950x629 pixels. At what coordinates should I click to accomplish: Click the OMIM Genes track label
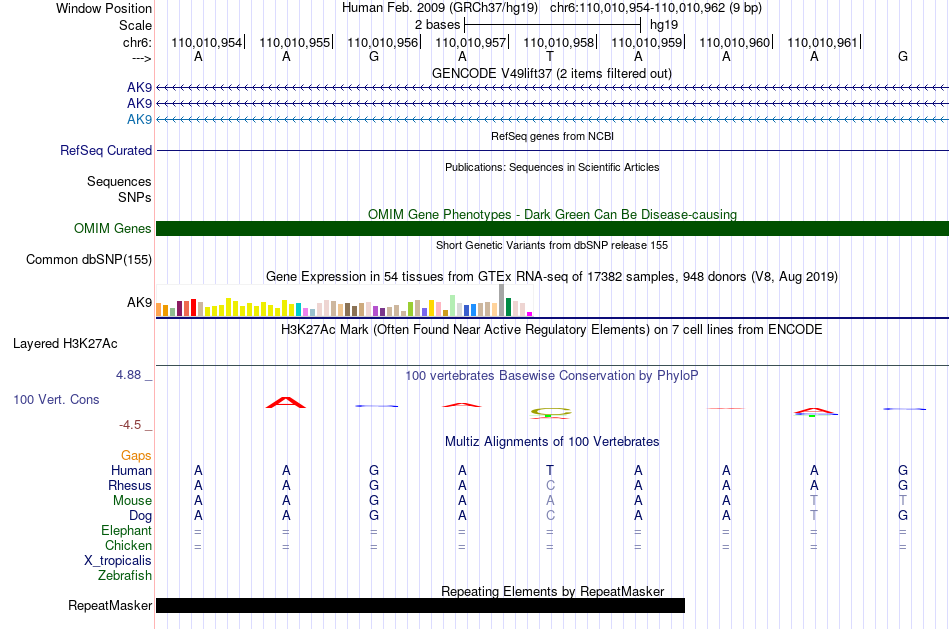point(113,228)
